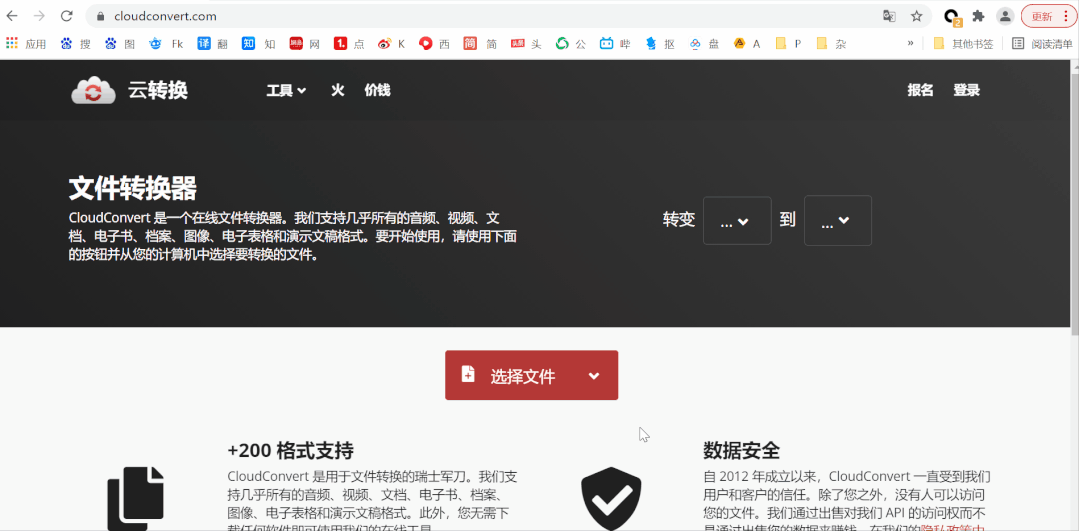Open the 火 menu item
The image size is (1079, 531).
[337, 90]
